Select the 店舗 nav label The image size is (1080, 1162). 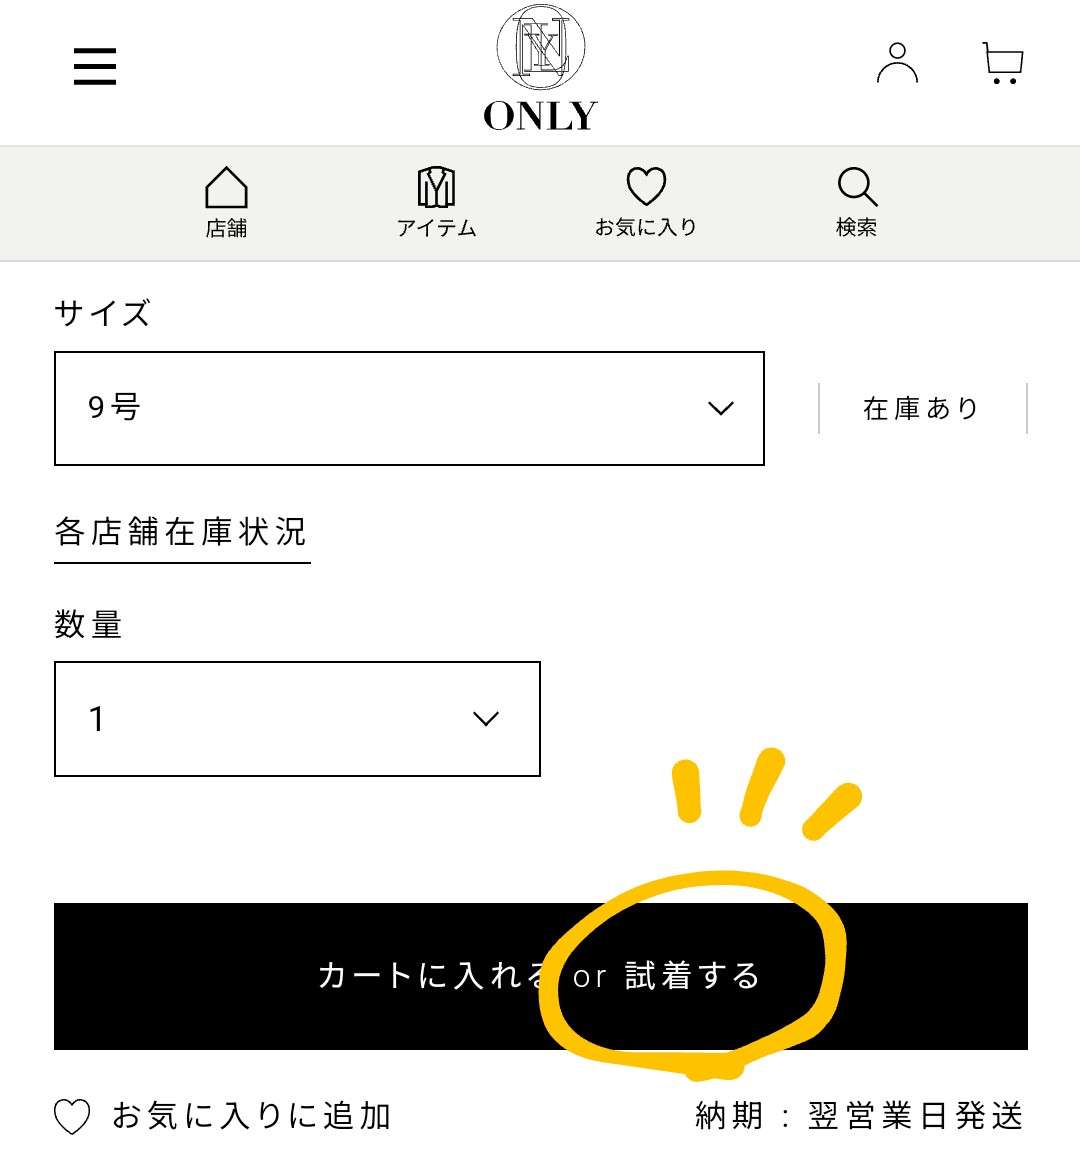click(226, 228)
